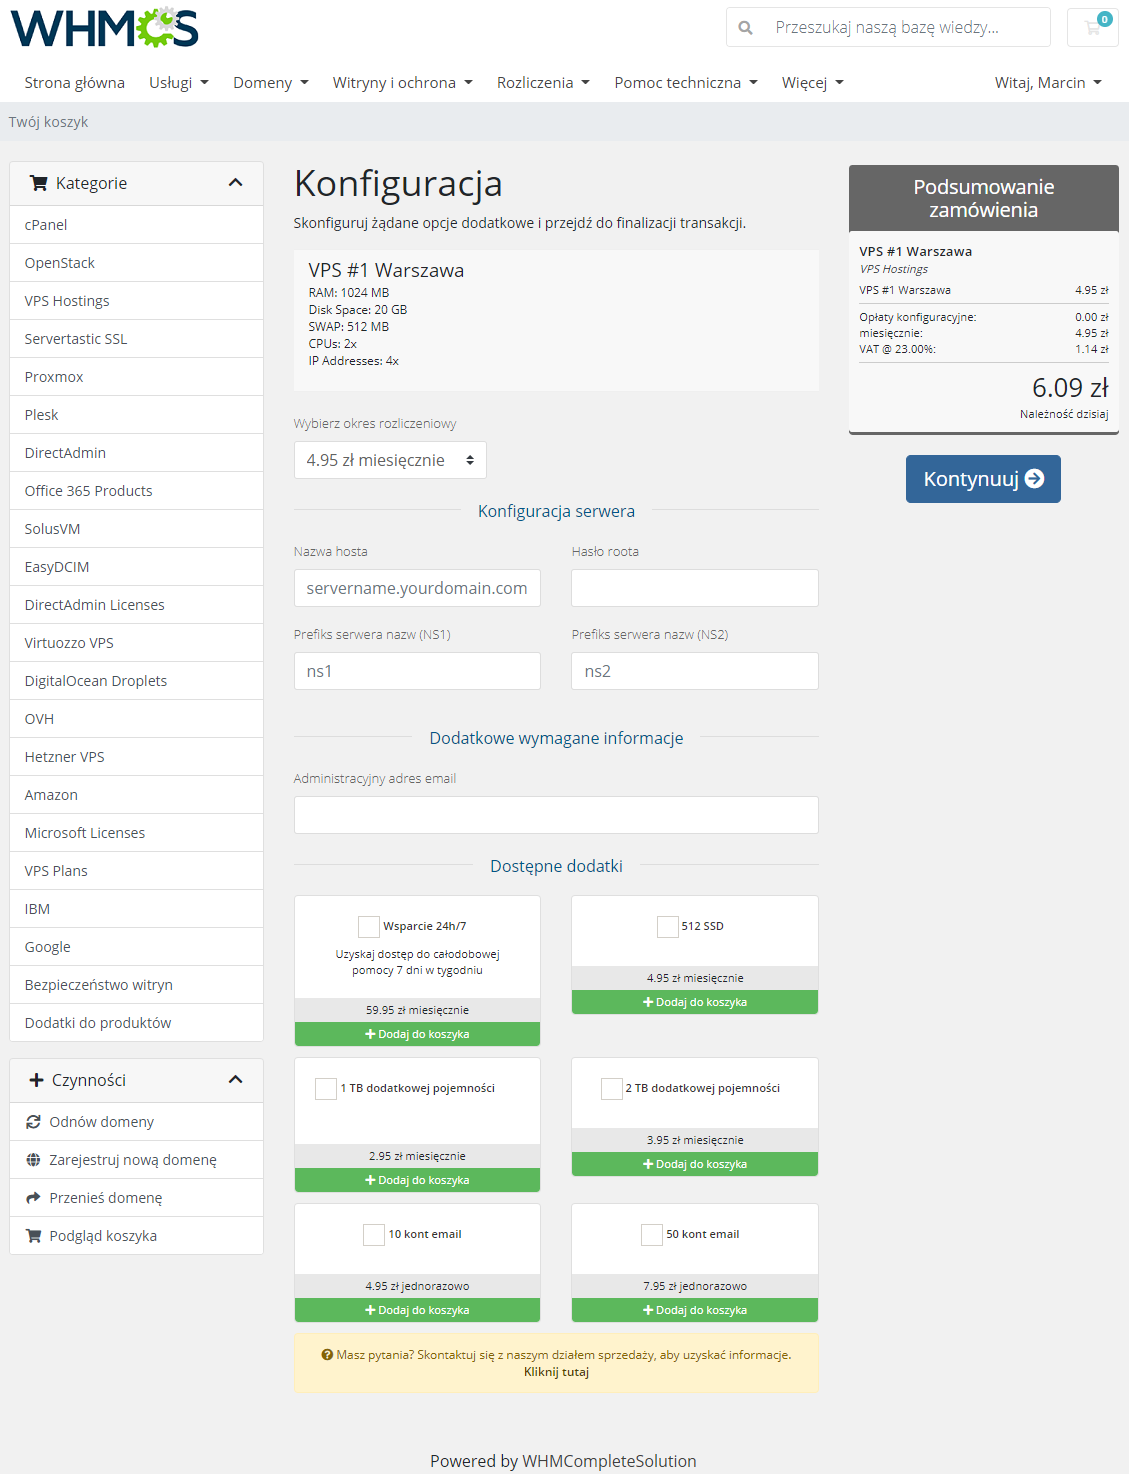The height and width of the screenshot is (1474, 1129).
Task: Go to Strona główna
Action: pyautogui.click(x=74, y=82)
